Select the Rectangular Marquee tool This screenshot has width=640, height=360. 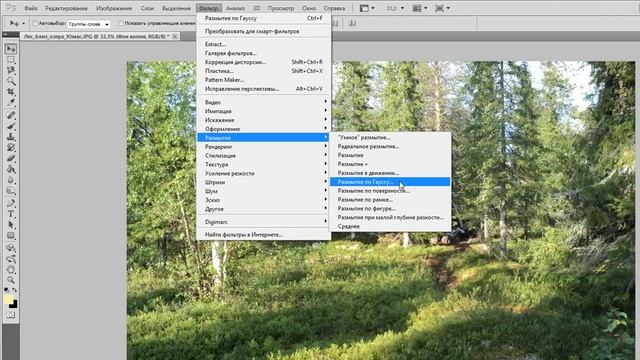(11, 60)
